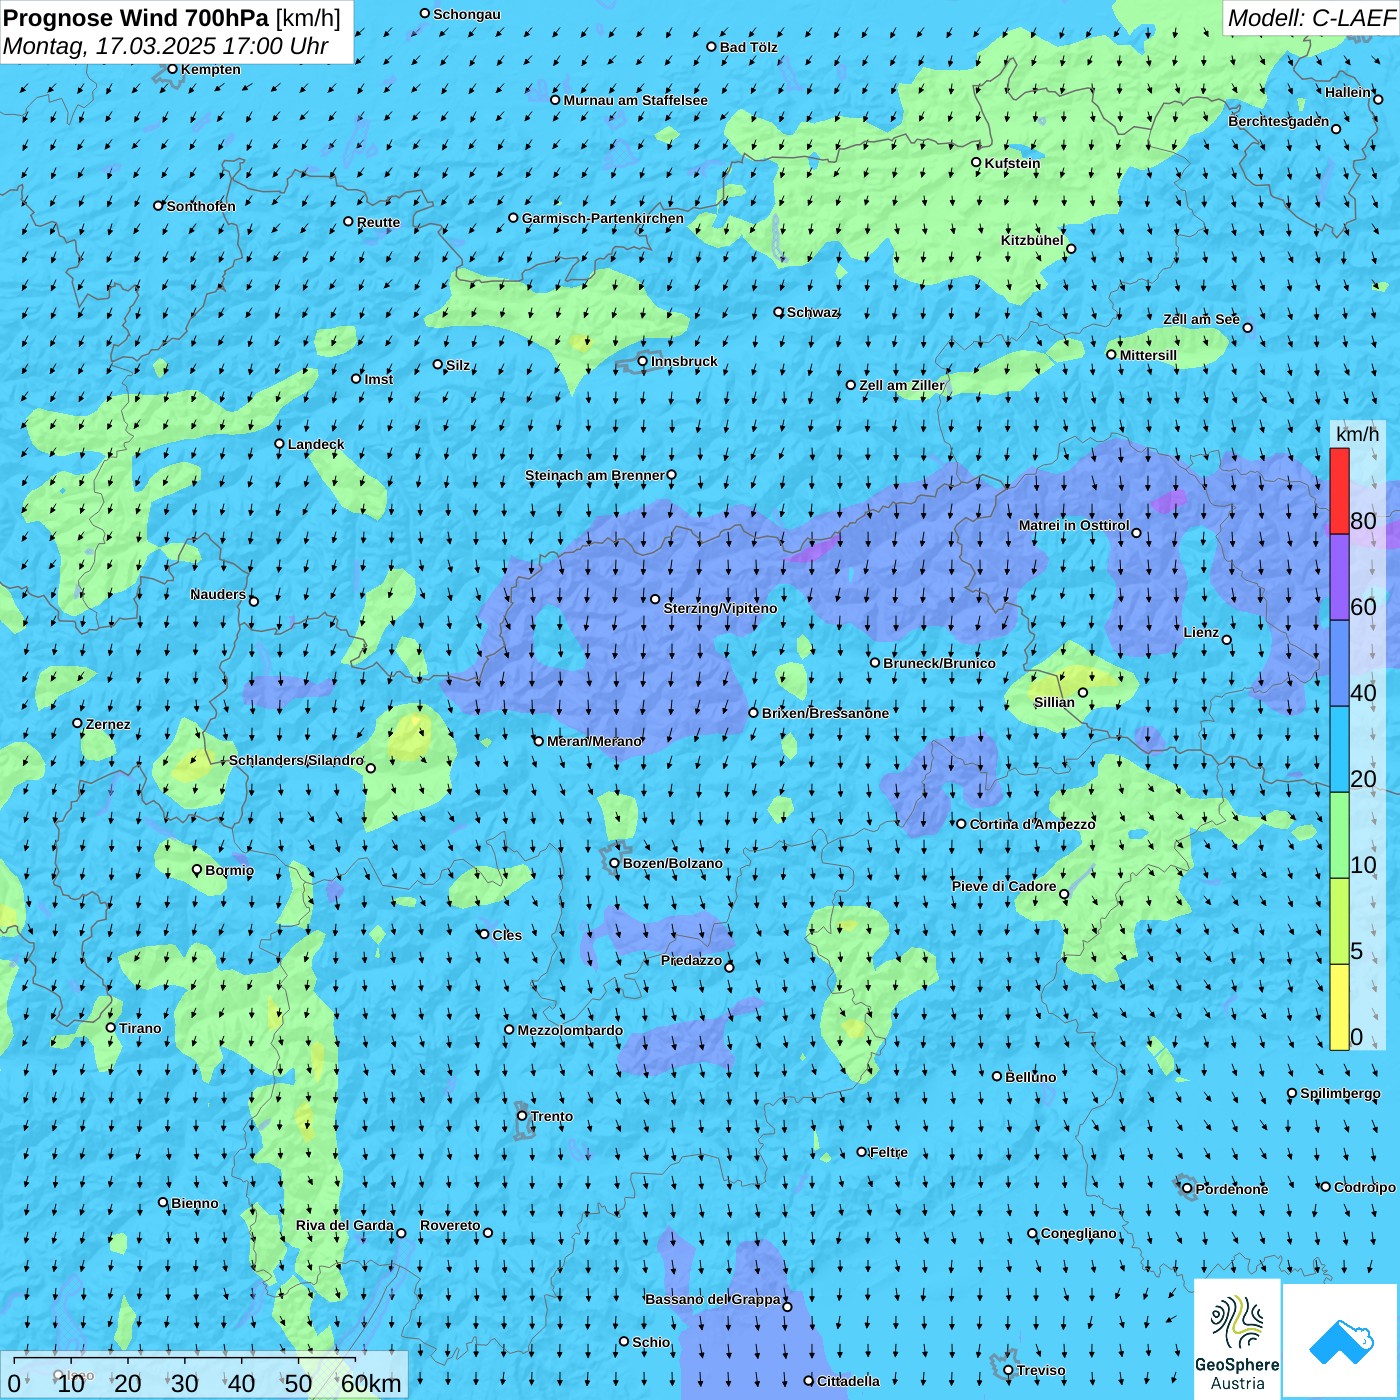Click the 'Bad Tölz' label
Image resolution: width=1400 pixels, height=1400 pixels.
click(749, 47)
